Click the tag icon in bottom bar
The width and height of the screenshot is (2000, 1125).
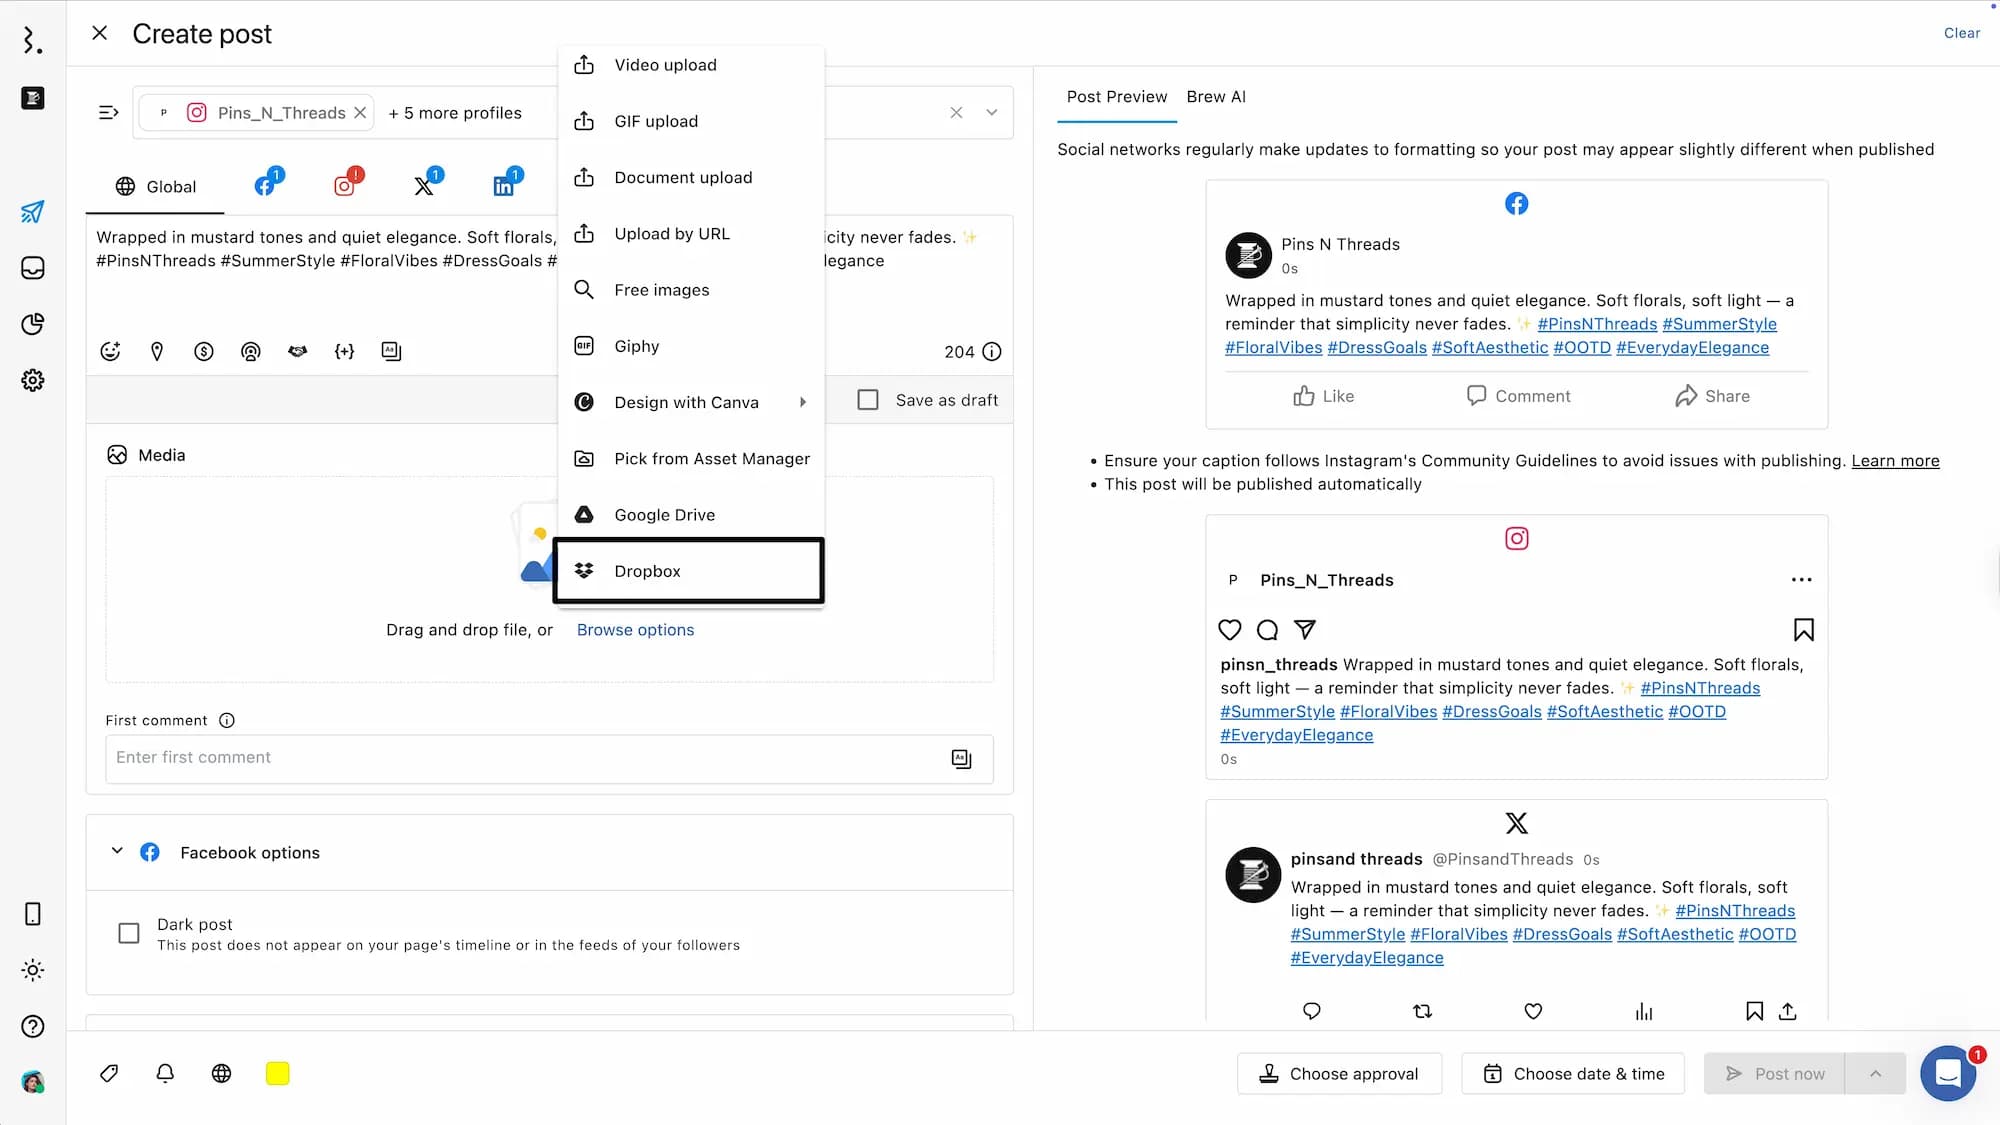109,1073
